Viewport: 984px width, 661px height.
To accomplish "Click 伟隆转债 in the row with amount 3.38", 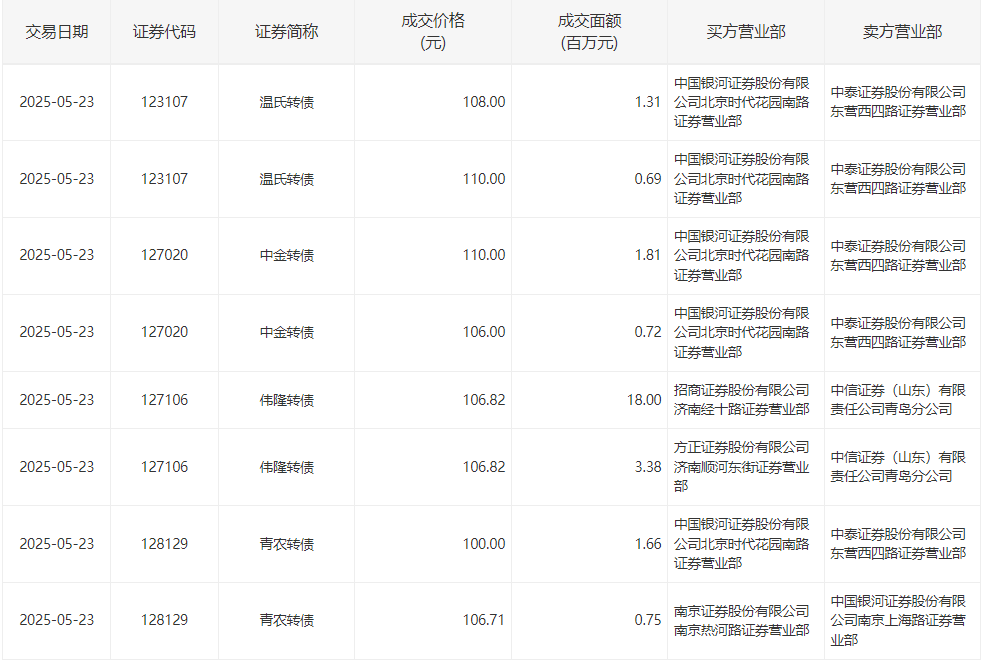I will click(x=287, y=468).
